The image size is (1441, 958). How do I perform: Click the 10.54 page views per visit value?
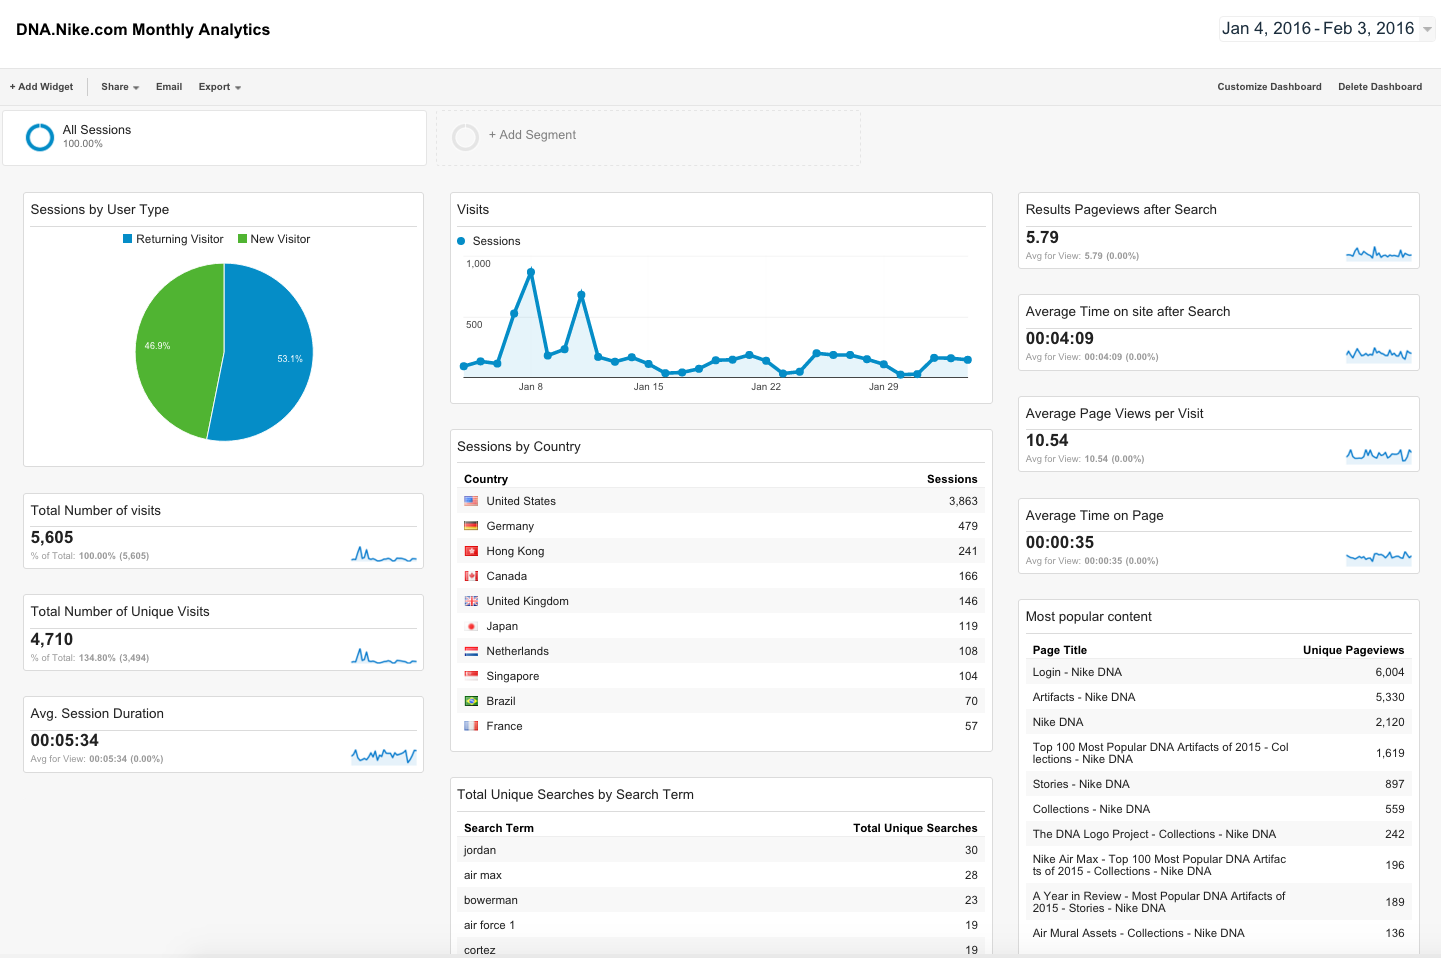pyautogui.click(x=1047, y=441)
